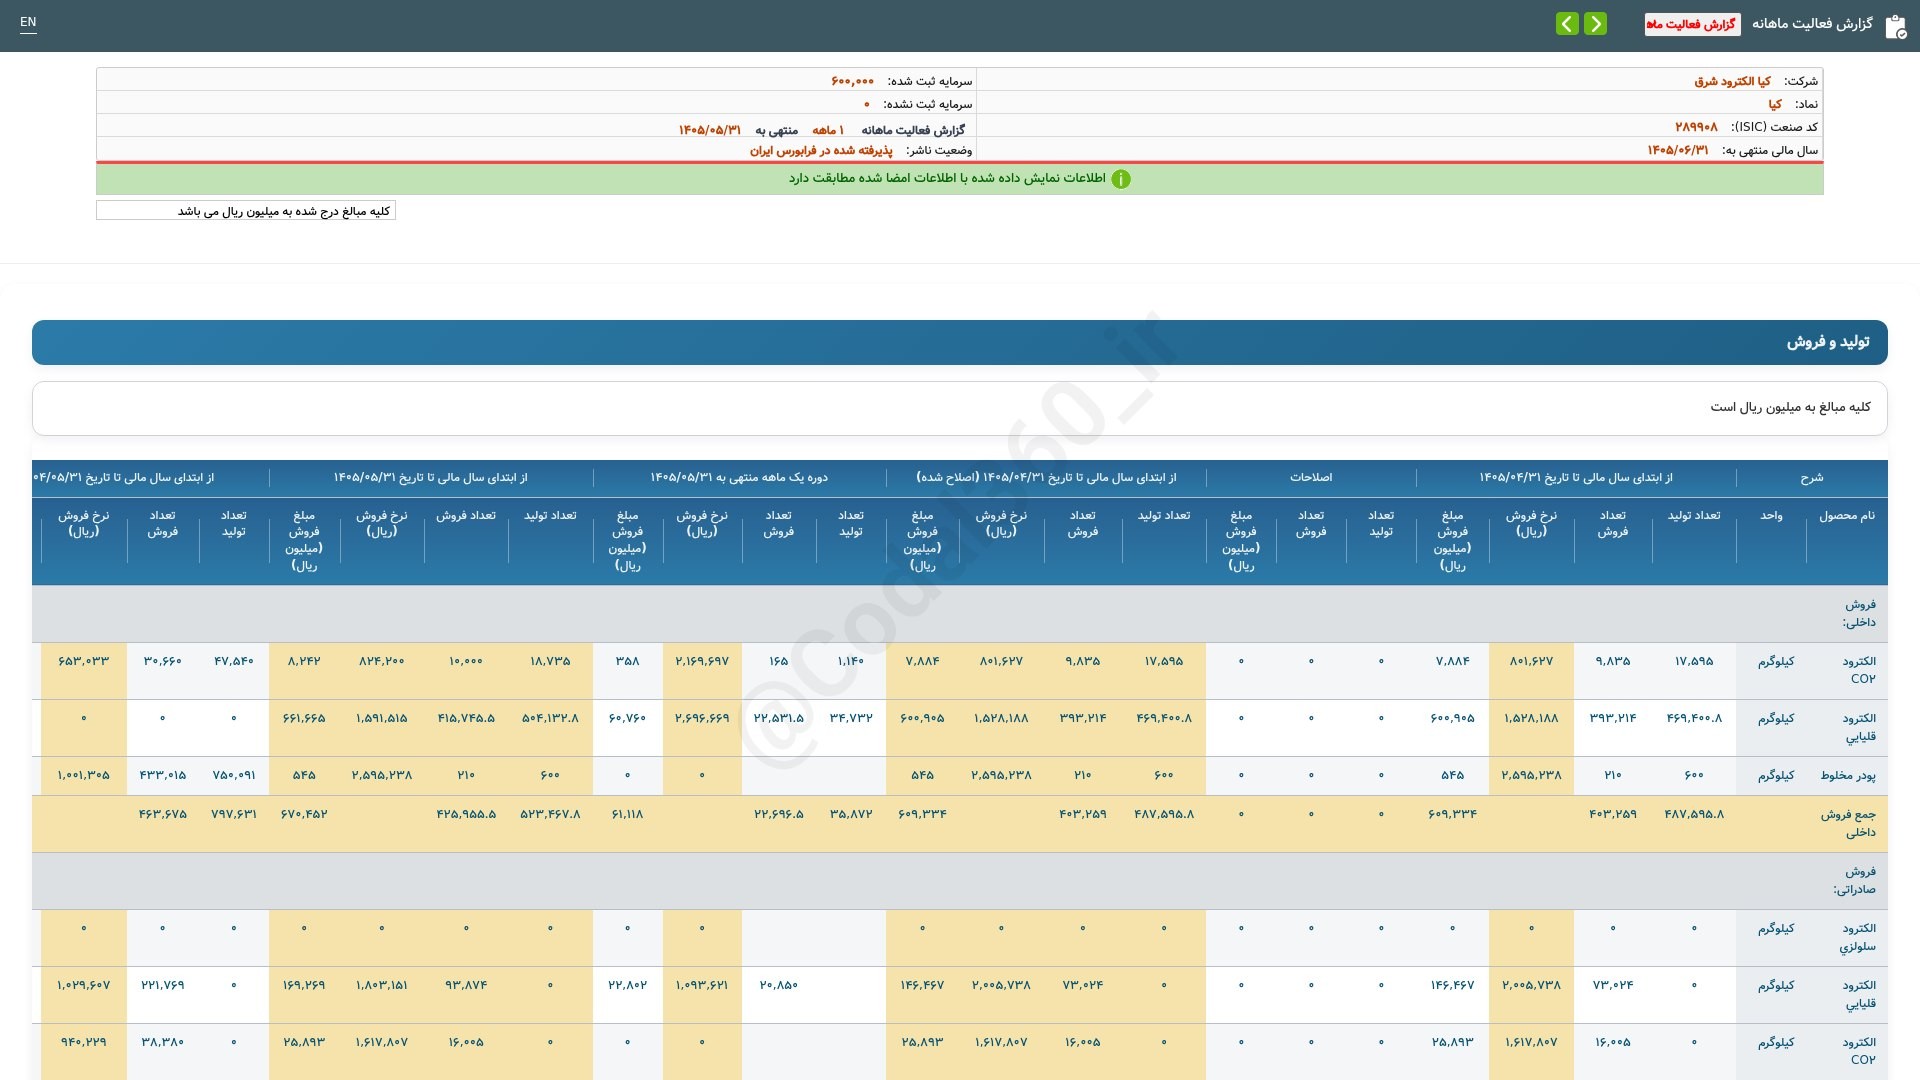Viewport: 1920px width, 1080px height.
Task: Click the cell '۶۵۳,۰۳۳' in the last column
Action: point(83,661)
